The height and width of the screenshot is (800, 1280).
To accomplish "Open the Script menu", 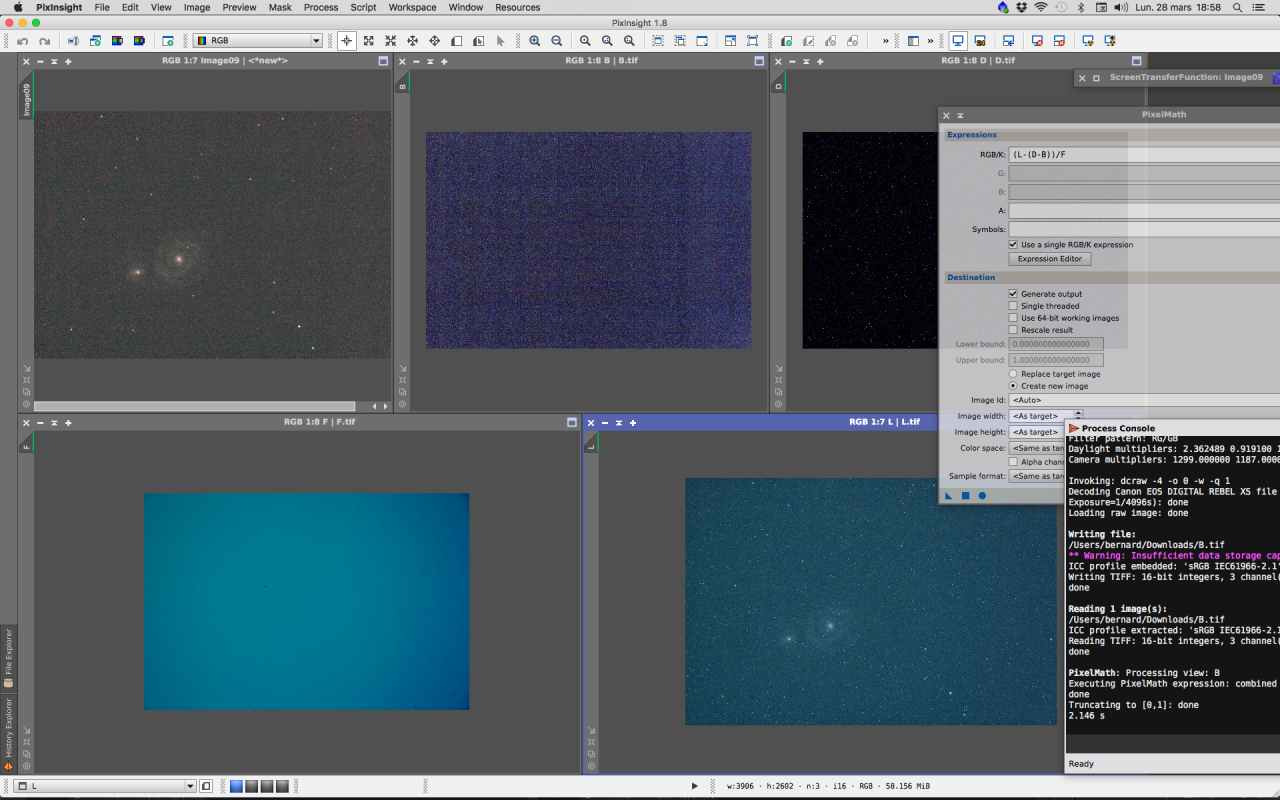I will (x=363, y=7).
